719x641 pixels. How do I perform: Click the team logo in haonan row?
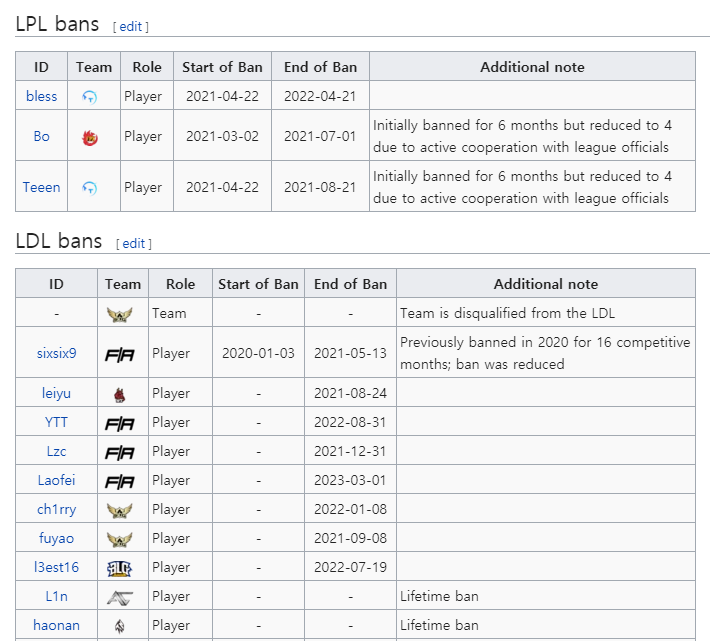120,626
